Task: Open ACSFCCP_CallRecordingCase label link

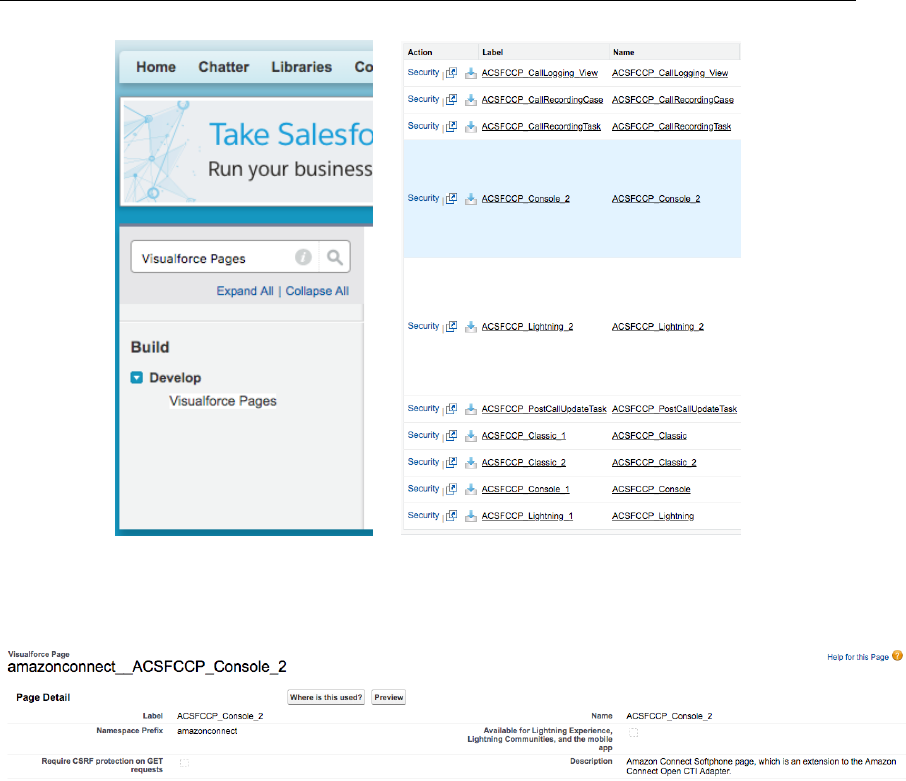Action: pyautogui.click(x=542, y=99)
